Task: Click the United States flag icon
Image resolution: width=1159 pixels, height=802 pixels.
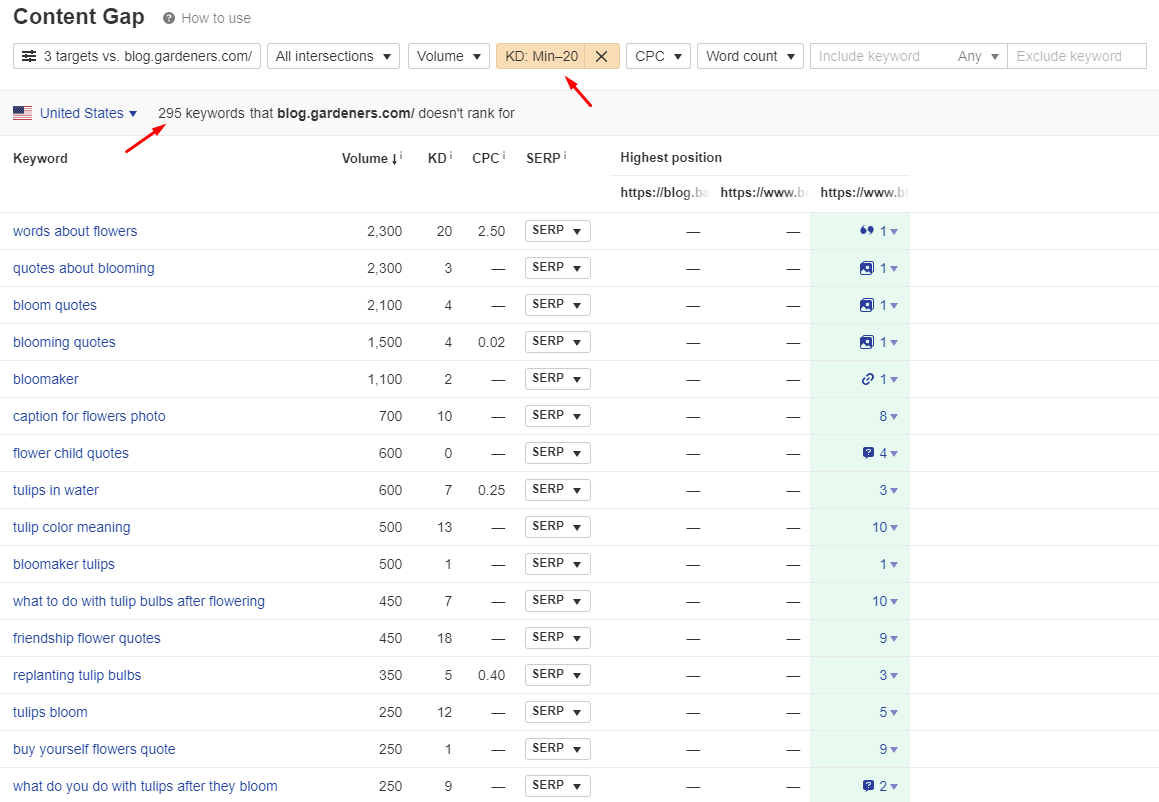Action: (22, 113)
